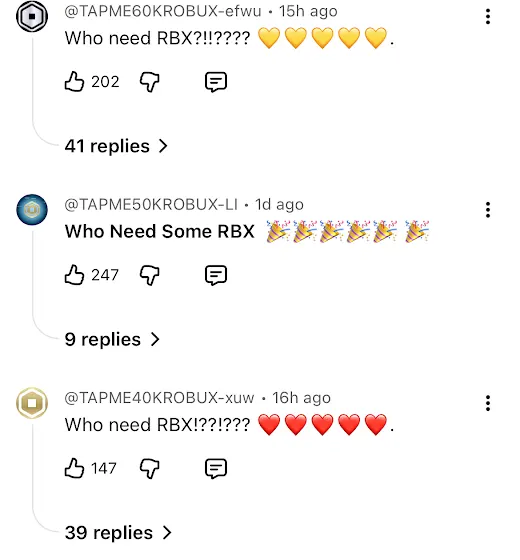The width and height of the screenshot is (520, 560).
Task: Reply to the TAPME50KROBUX-LI comment
Action: (x=216, y=275)
